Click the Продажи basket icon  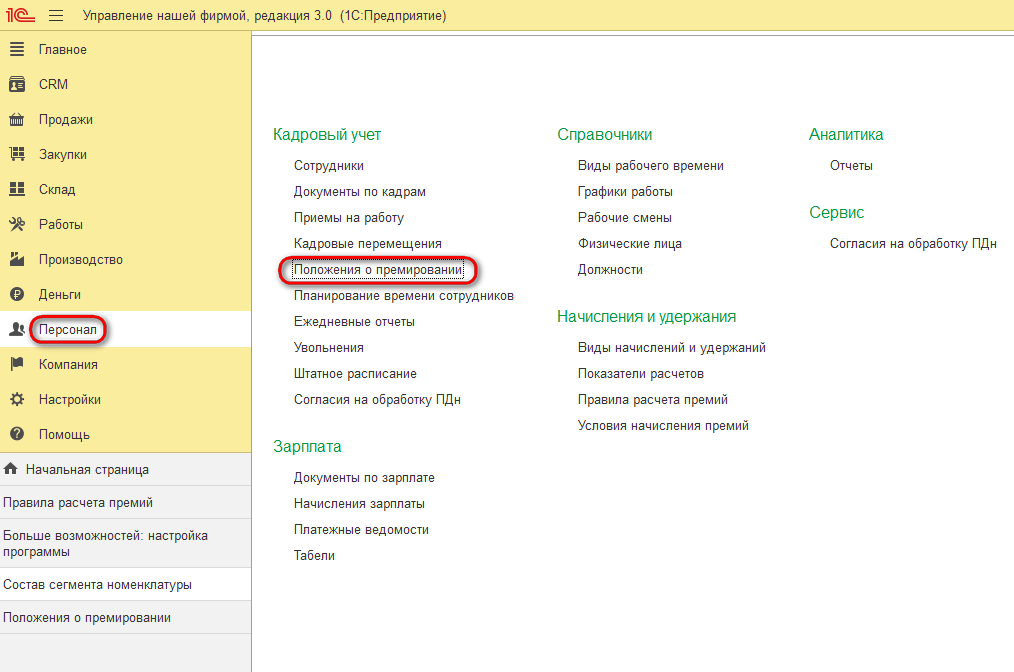17,119
